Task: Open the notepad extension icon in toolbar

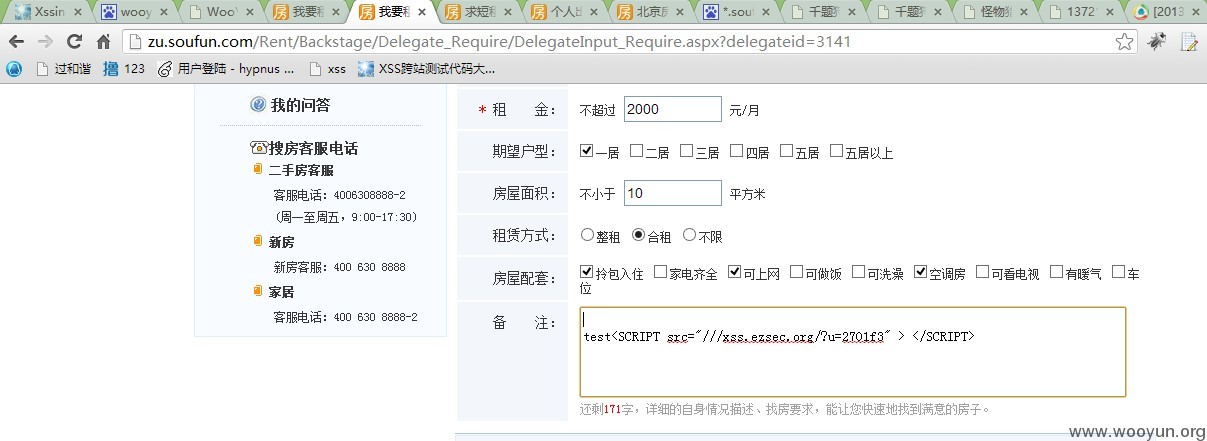Action: point(1189,42)
